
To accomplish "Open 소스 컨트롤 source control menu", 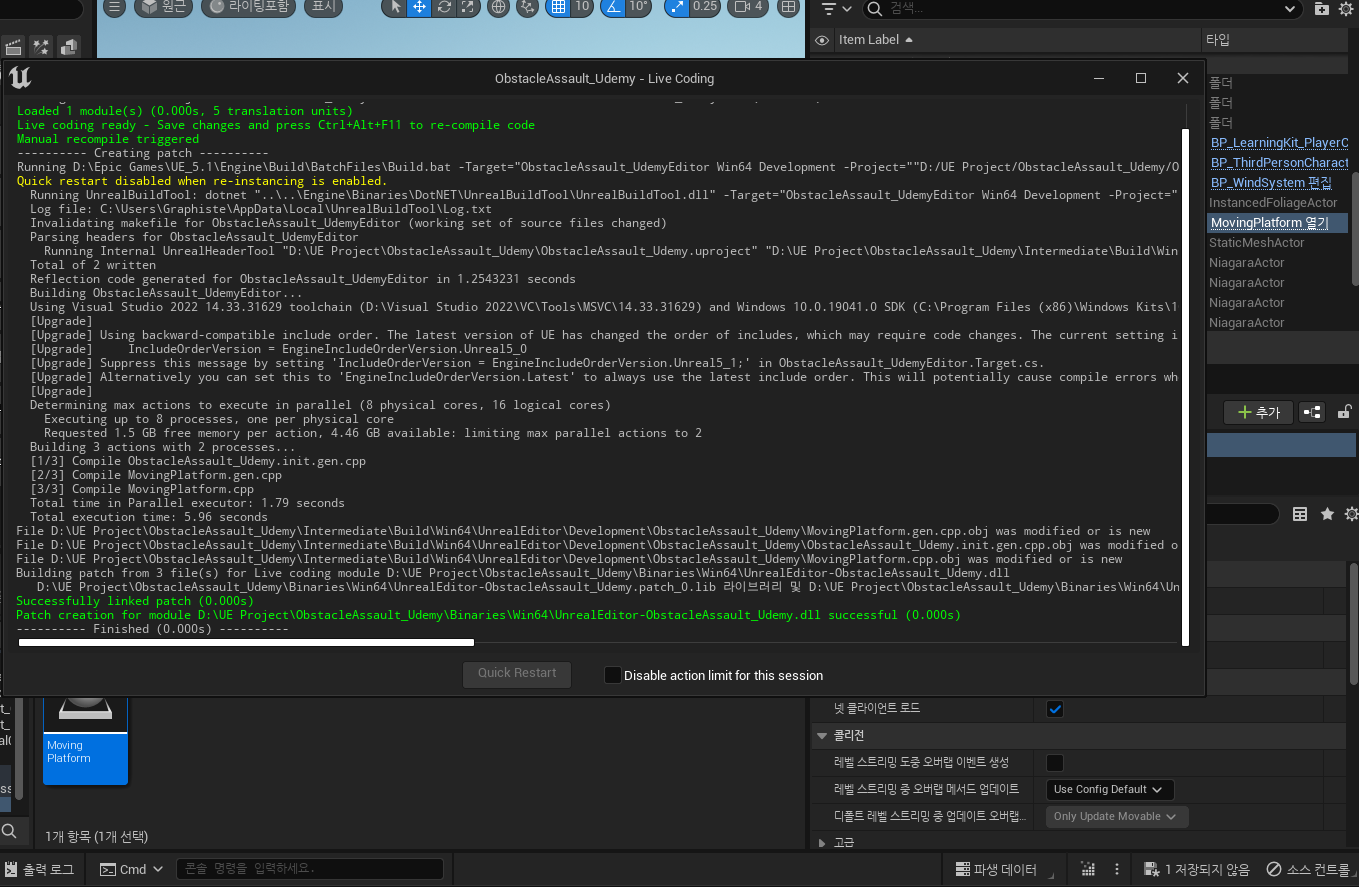I will tap(1309, 869).
